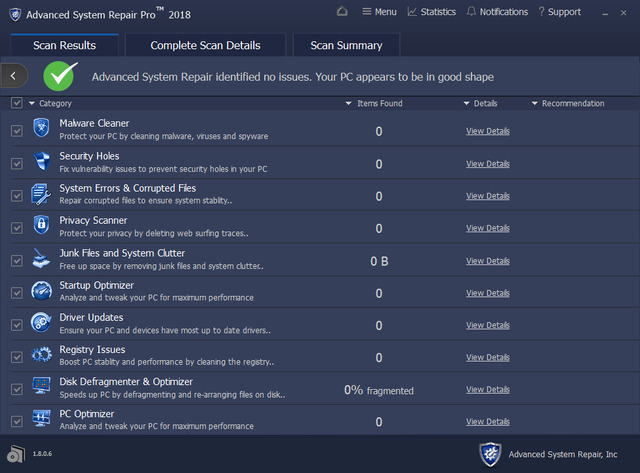Viewport: 640px width, 473px height.
Task: Toggle the Junk Files and System Clutter checkbox
Action: (16, 260)
